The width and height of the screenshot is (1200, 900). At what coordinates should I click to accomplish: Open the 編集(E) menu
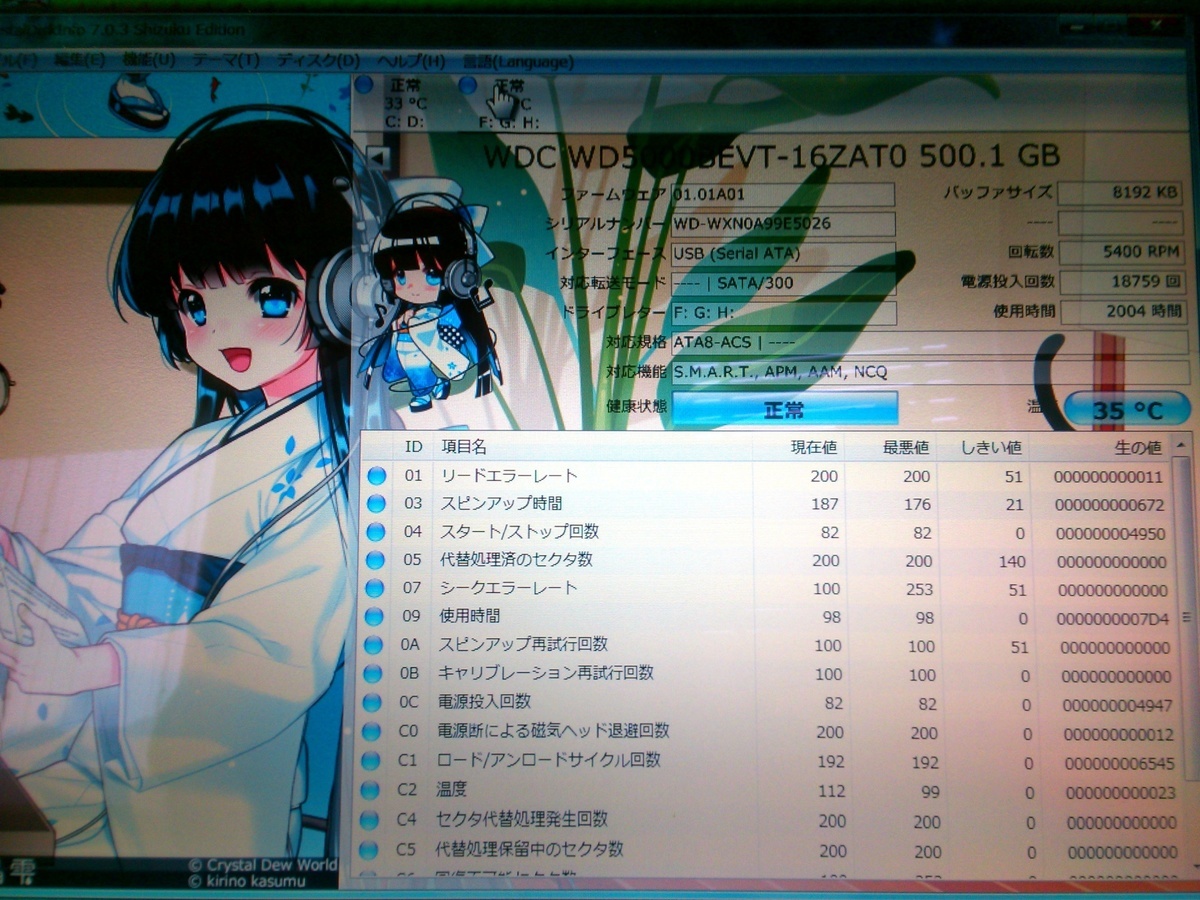(x=80, y=59)
